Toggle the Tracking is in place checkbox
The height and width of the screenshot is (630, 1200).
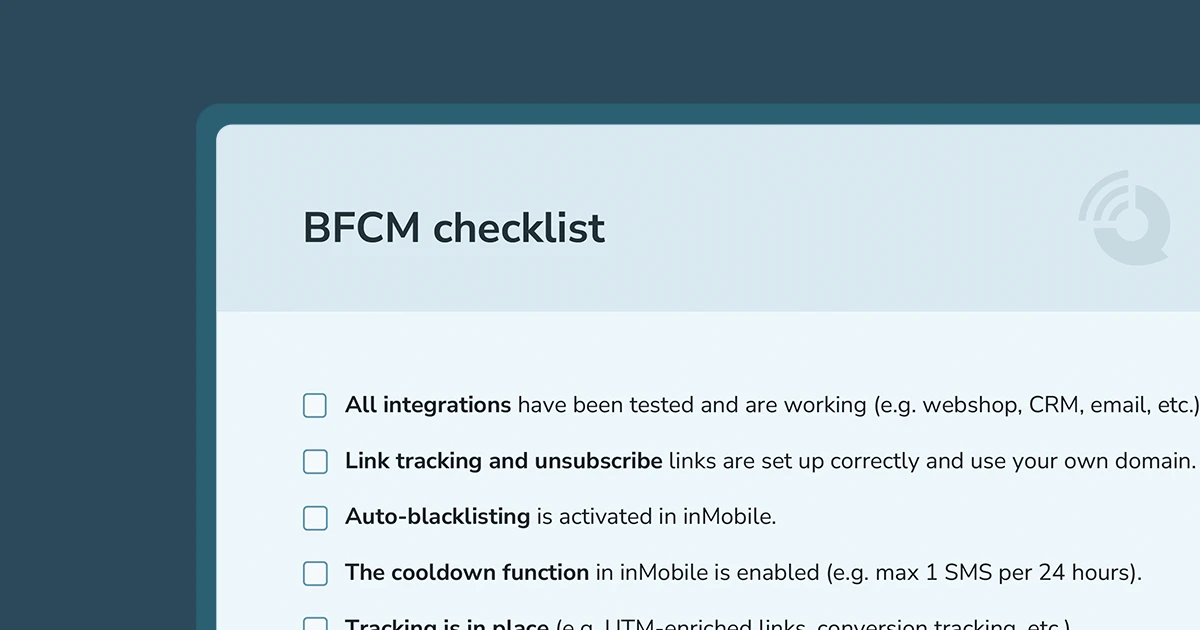315,624
